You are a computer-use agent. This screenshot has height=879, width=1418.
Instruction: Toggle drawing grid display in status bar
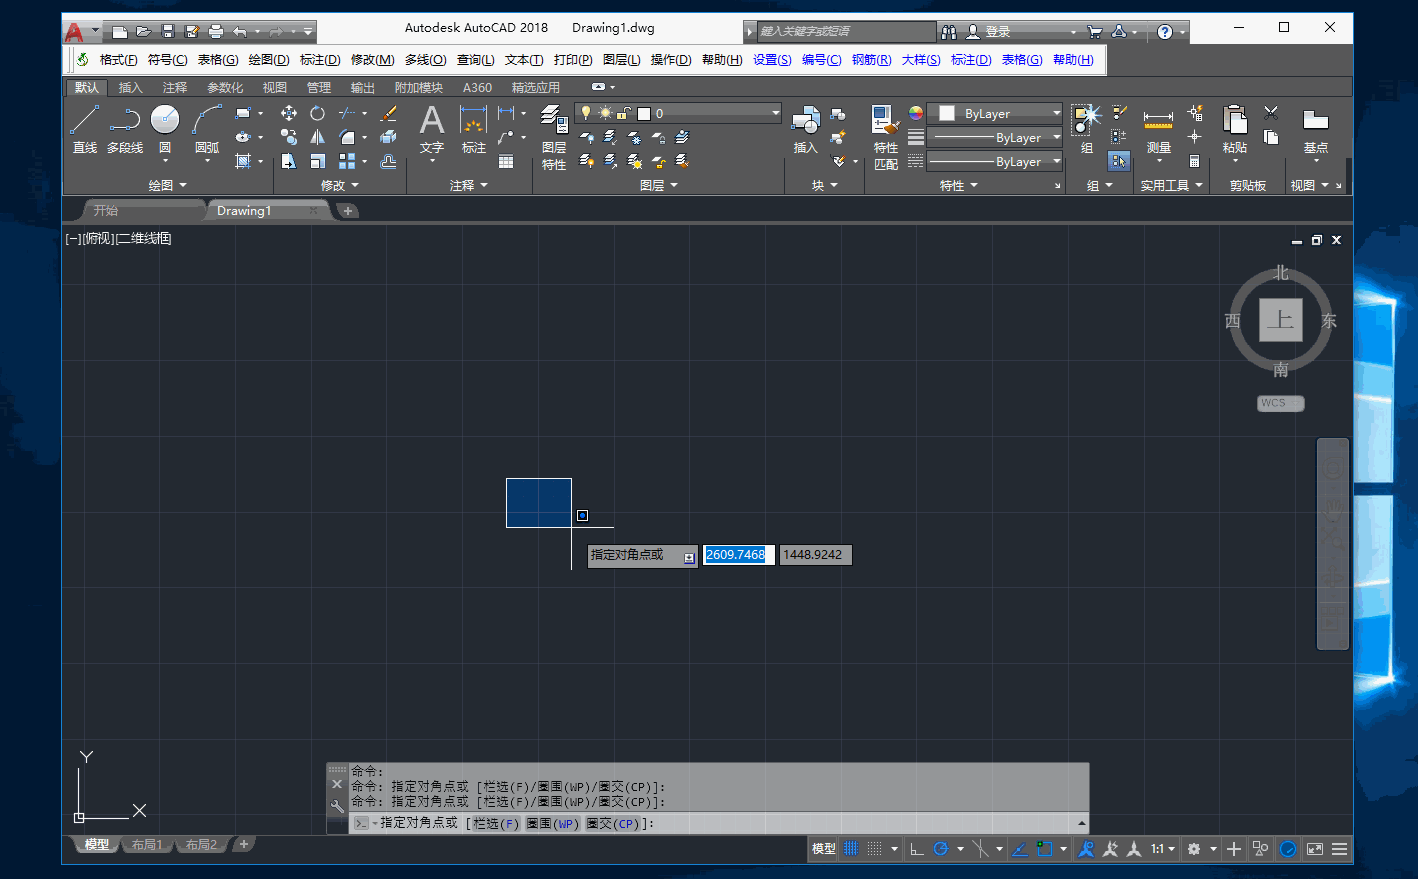[x=850, y=849]
